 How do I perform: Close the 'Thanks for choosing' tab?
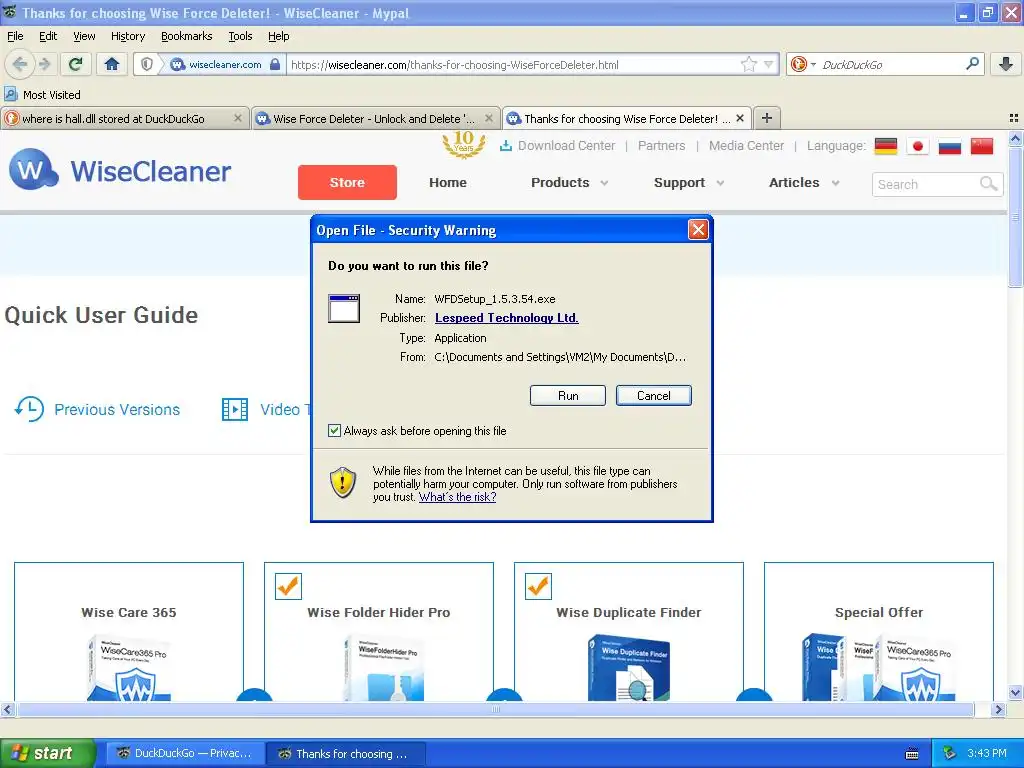pos(740,118)
